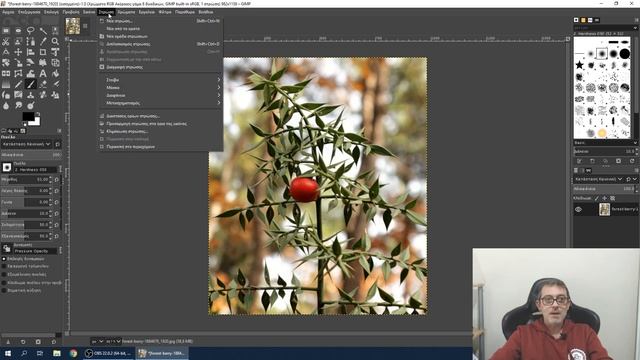The width and height of the screenshot is (640, 360).
Task: Select the Zoom magnifier tool
Action: [55, 42]
